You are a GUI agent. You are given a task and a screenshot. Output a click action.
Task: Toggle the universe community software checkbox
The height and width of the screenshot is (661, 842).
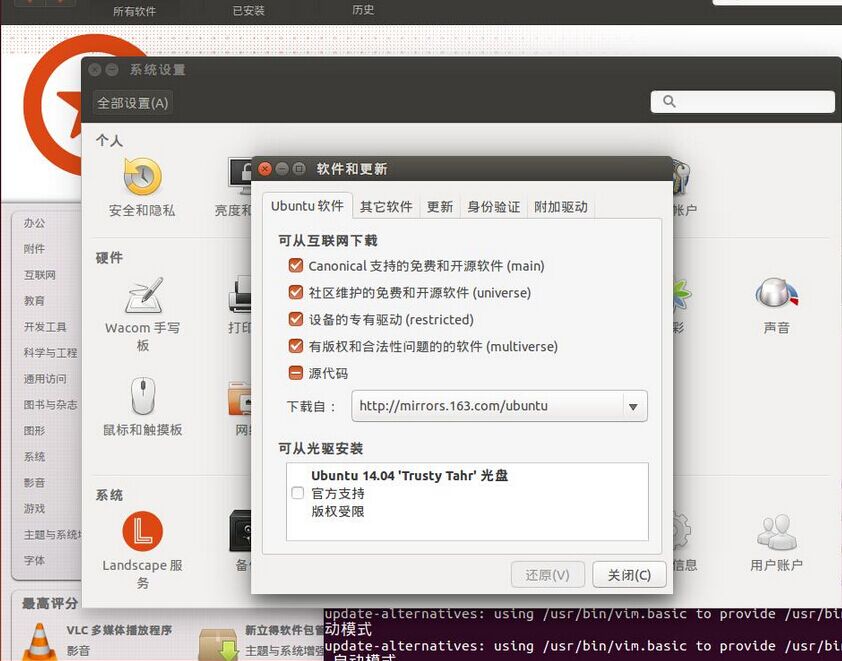tap(296, 293)
